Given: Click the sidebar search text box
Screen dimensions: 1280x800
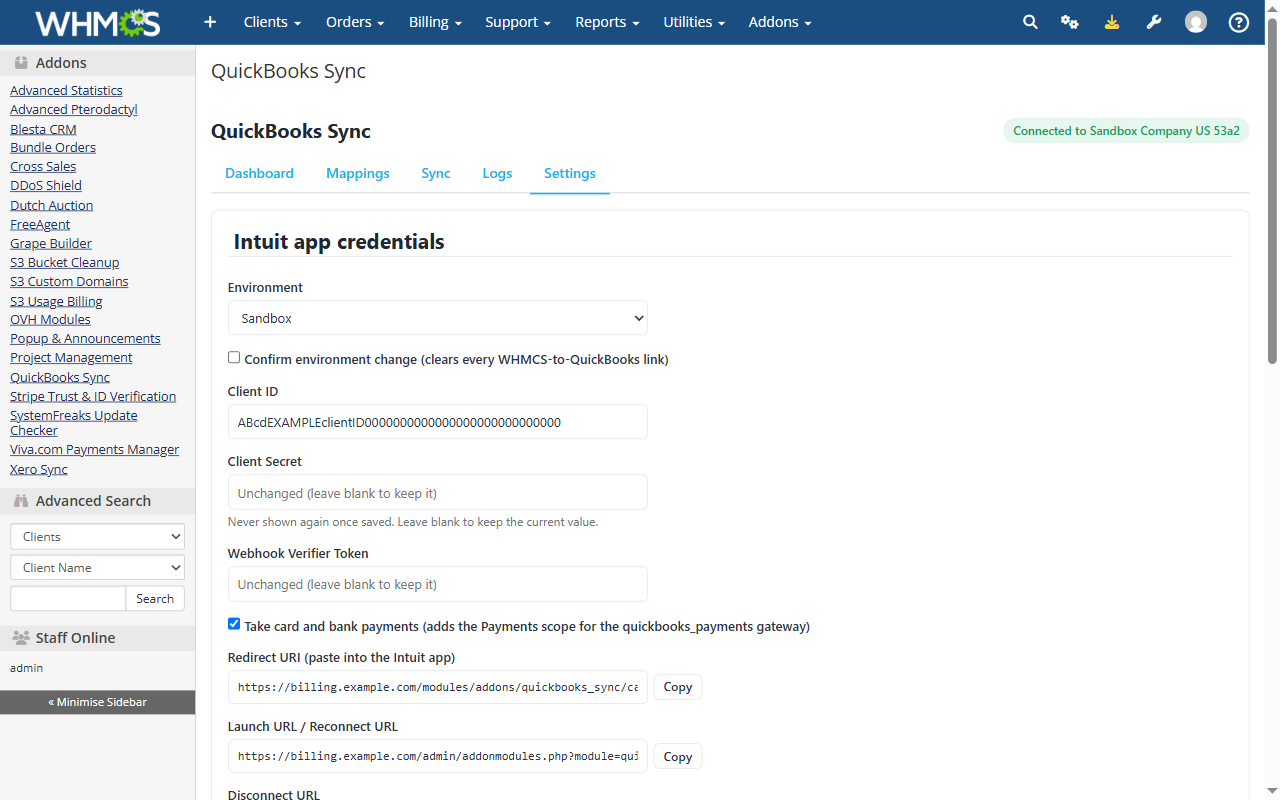Looking at the screenshot, I should (x=68, y=598).
